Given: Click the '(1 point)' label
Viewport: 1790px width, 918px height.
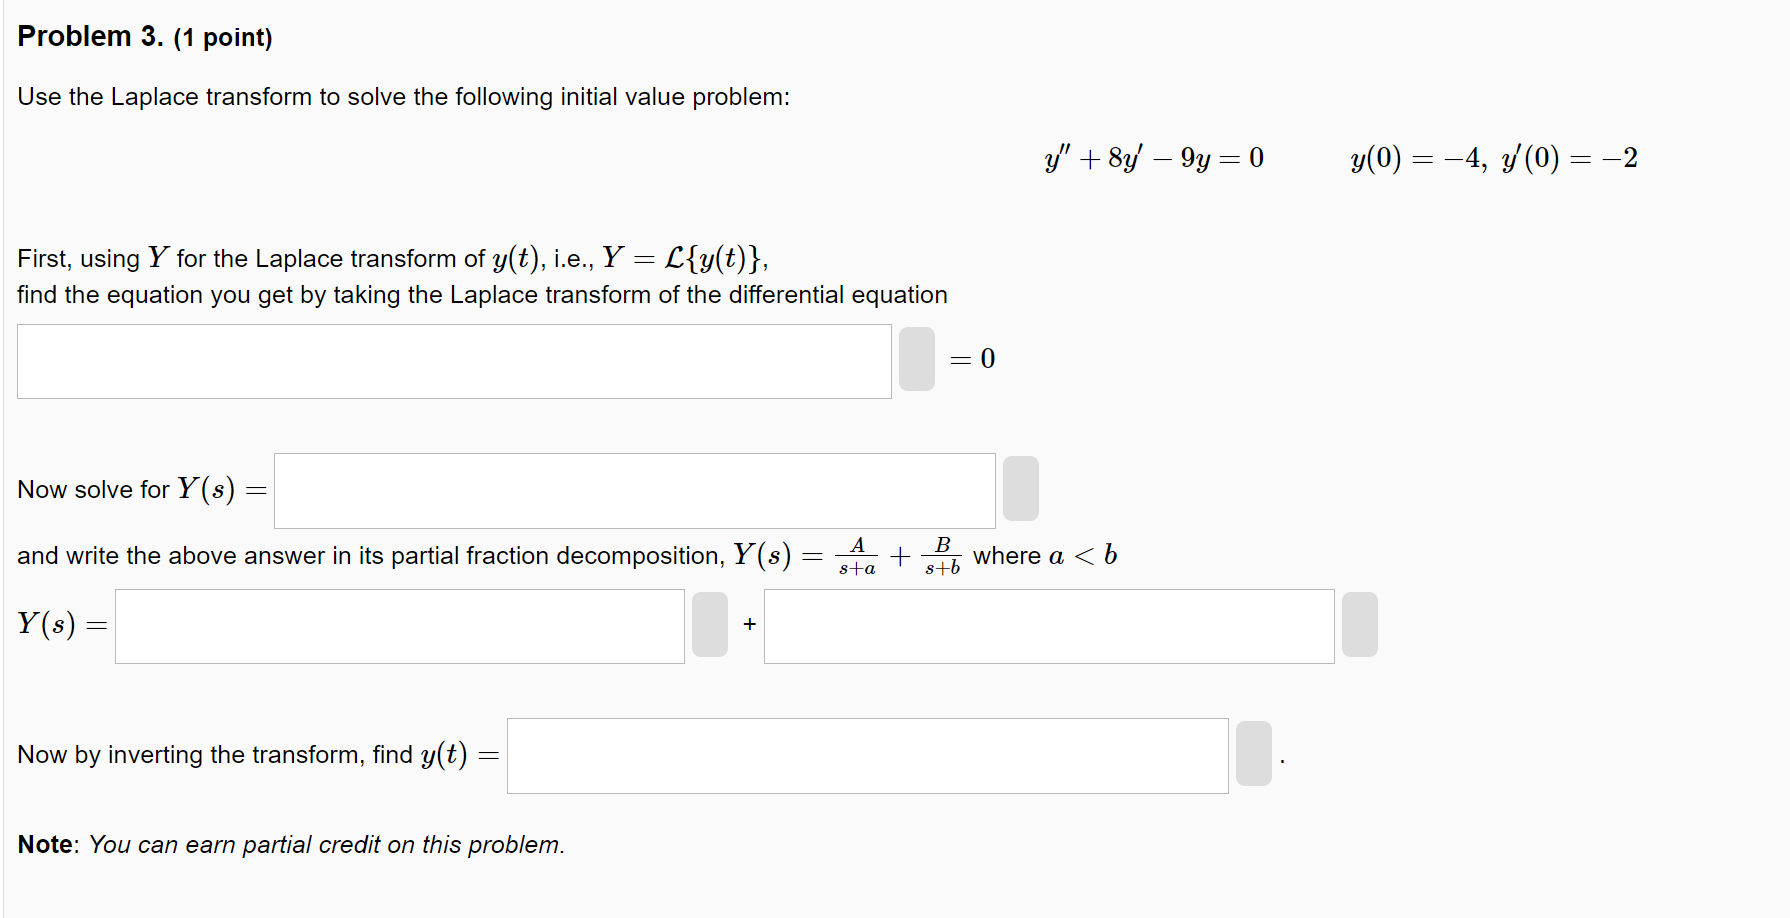Looking at the screenshot, I should tap(223, 38).
